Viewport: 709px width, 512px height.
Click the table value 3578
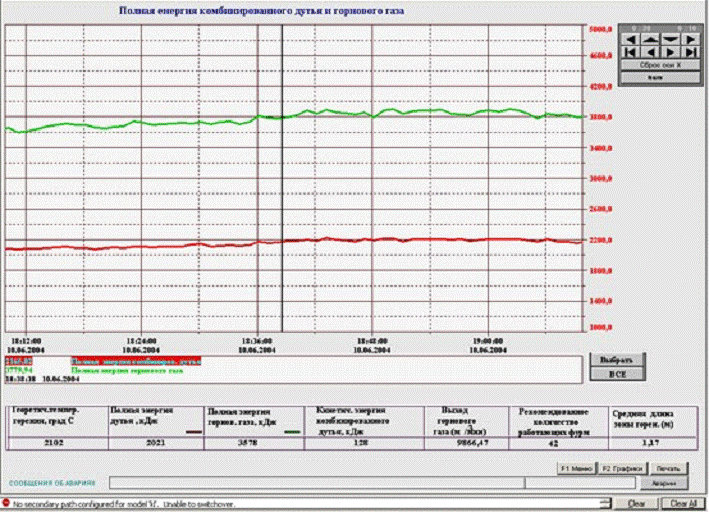pos(247,443)
